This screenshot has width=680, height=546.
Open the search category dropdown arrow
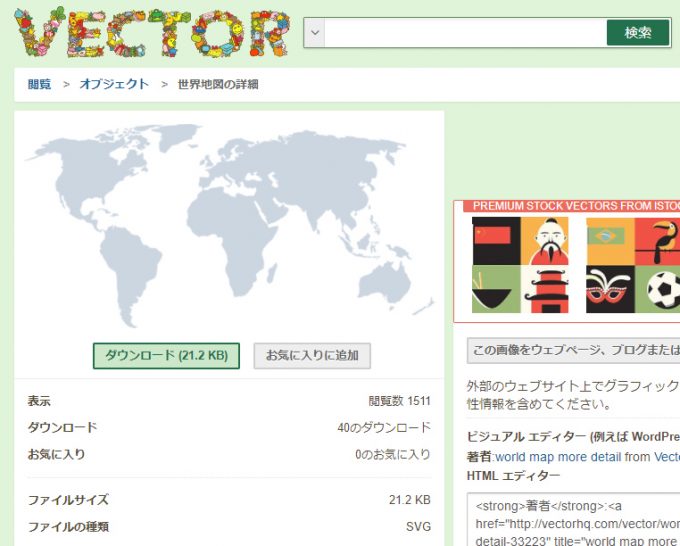[315, 33]
